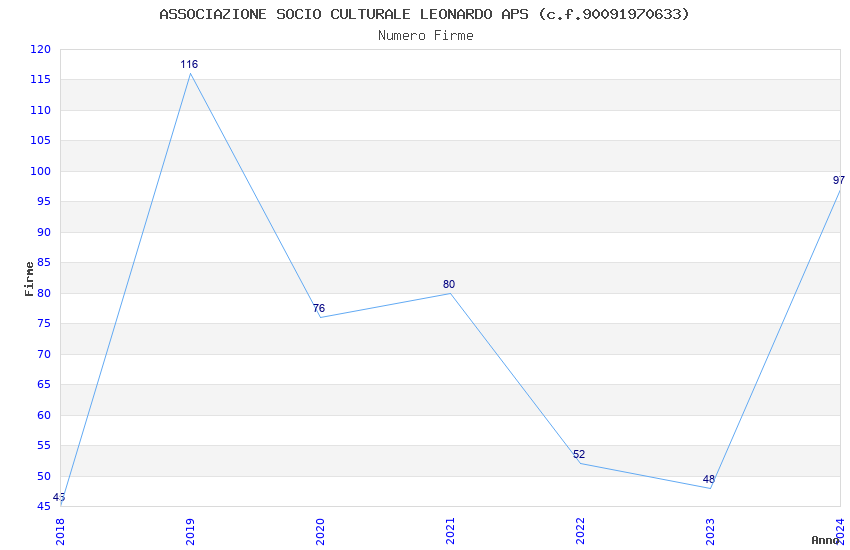This screenshot has width=850, height=550.
Task: Select the 48 data label for 2023
Action: pyautogui.click(x=709, y=480)
